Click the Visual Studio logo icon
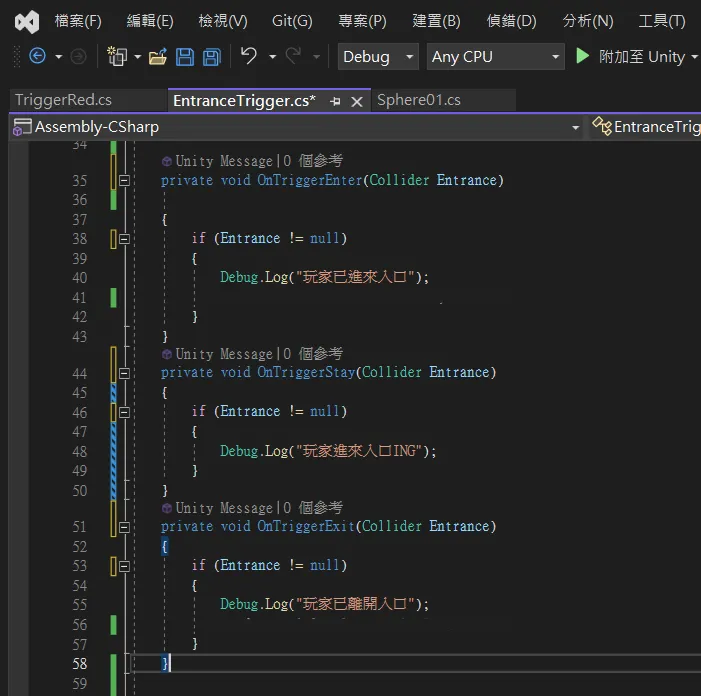The image size is (701, 696). click(27, 21)
